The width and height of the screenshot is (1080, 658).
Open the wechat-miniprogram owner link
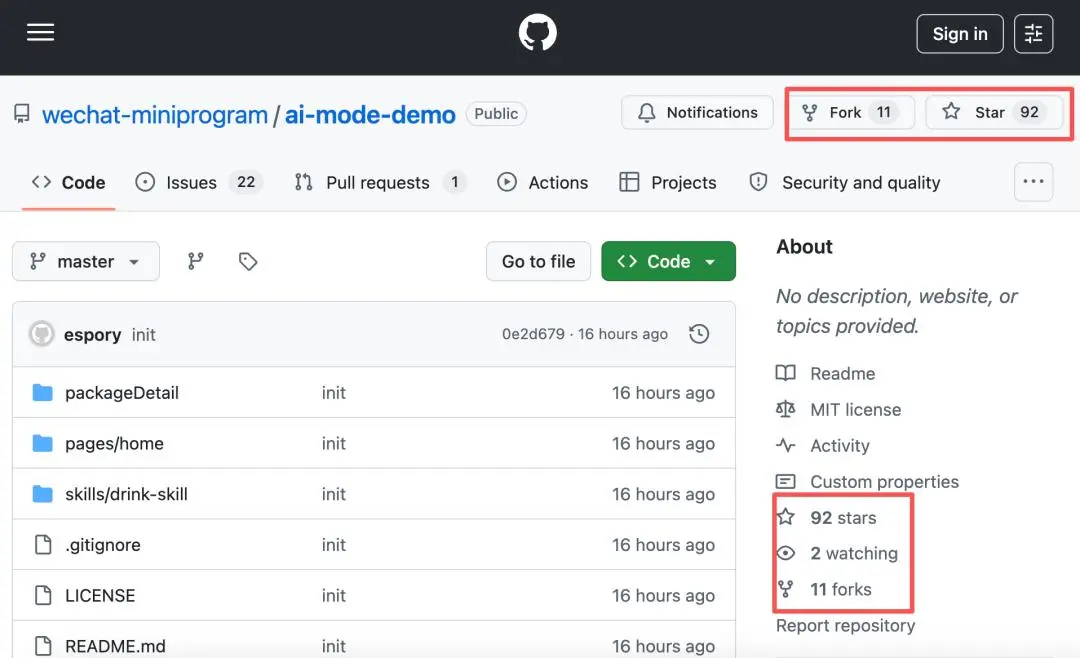[155, 114]
